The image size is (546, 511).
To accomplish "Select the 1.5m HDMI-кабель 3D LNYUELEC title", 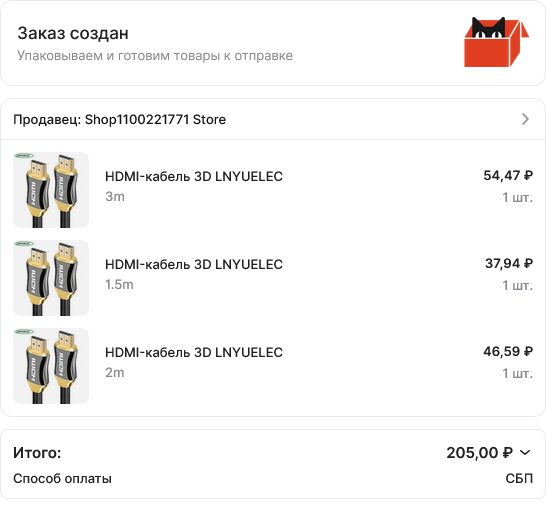I will click(194, 264).
